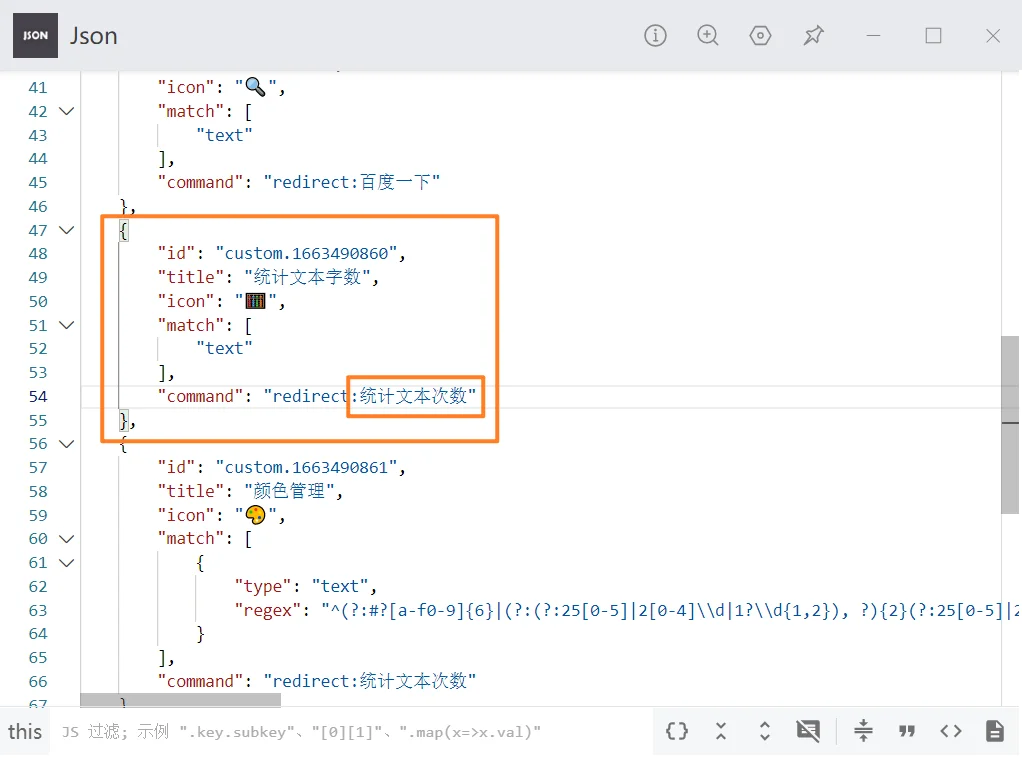The height and width of the screenshot is (758, 1022).
Task: Click the document file icon
Action: [x=994, y=731]
